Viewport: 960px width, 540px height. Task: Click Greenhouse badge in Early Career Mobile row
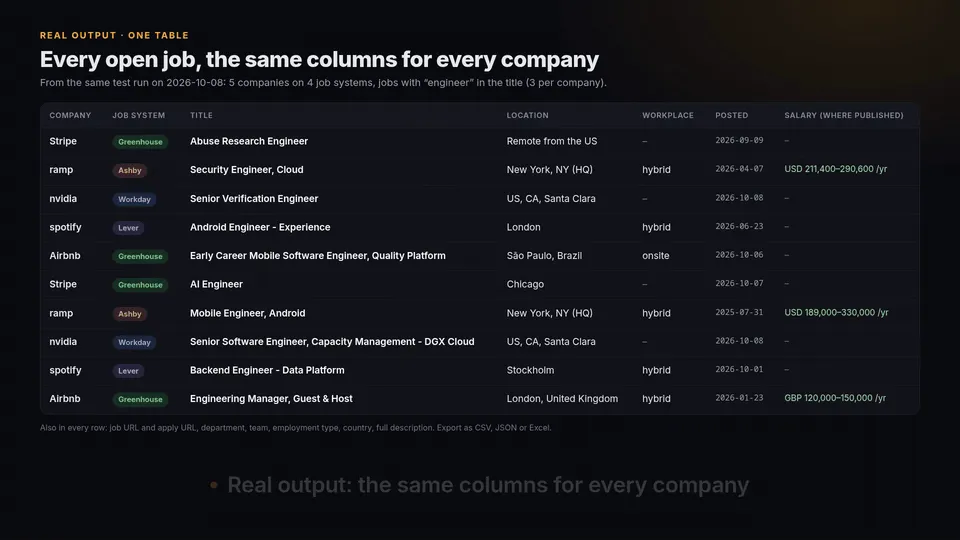click(x=140, y=256)
